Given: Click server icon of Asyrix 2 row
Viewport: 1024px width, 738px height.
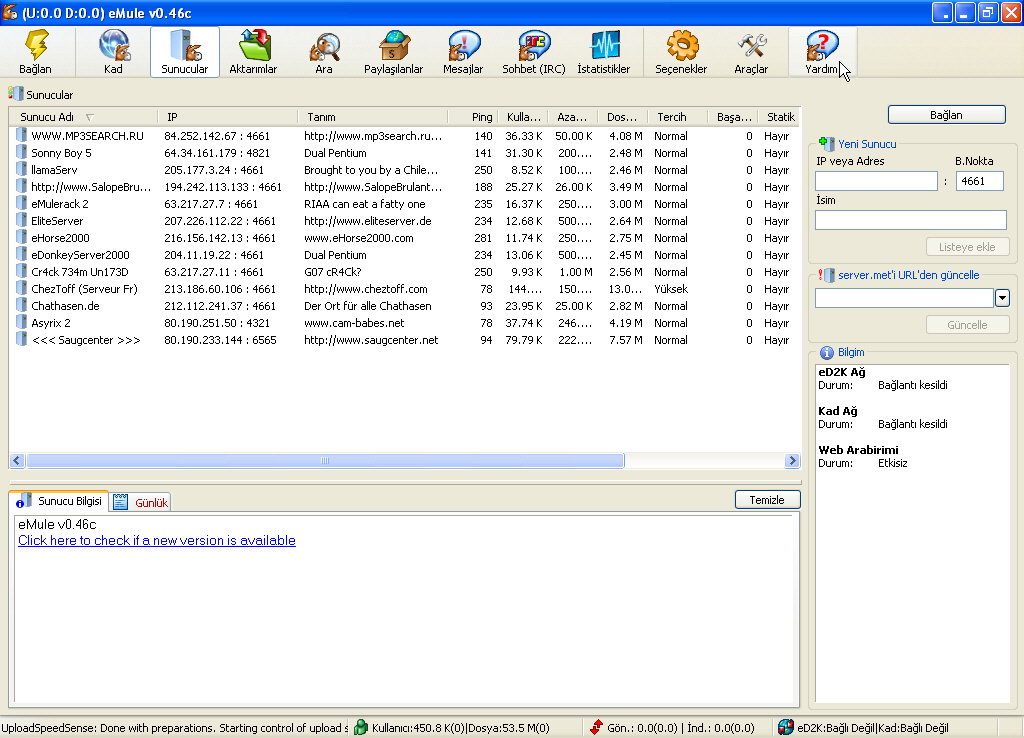Looking at the screenshot, I should pyautogui.click(x=22, y=323).
